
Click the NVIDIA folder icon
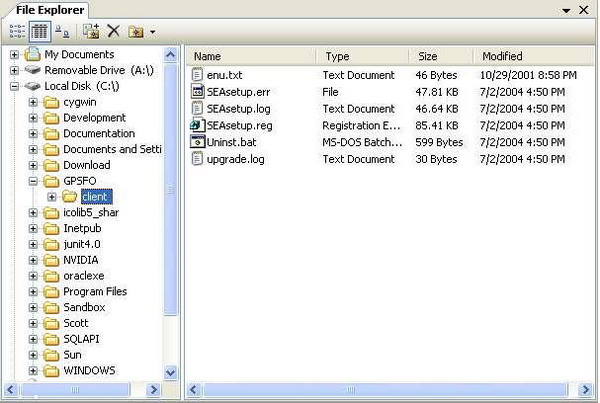click(x=51, y=260)
